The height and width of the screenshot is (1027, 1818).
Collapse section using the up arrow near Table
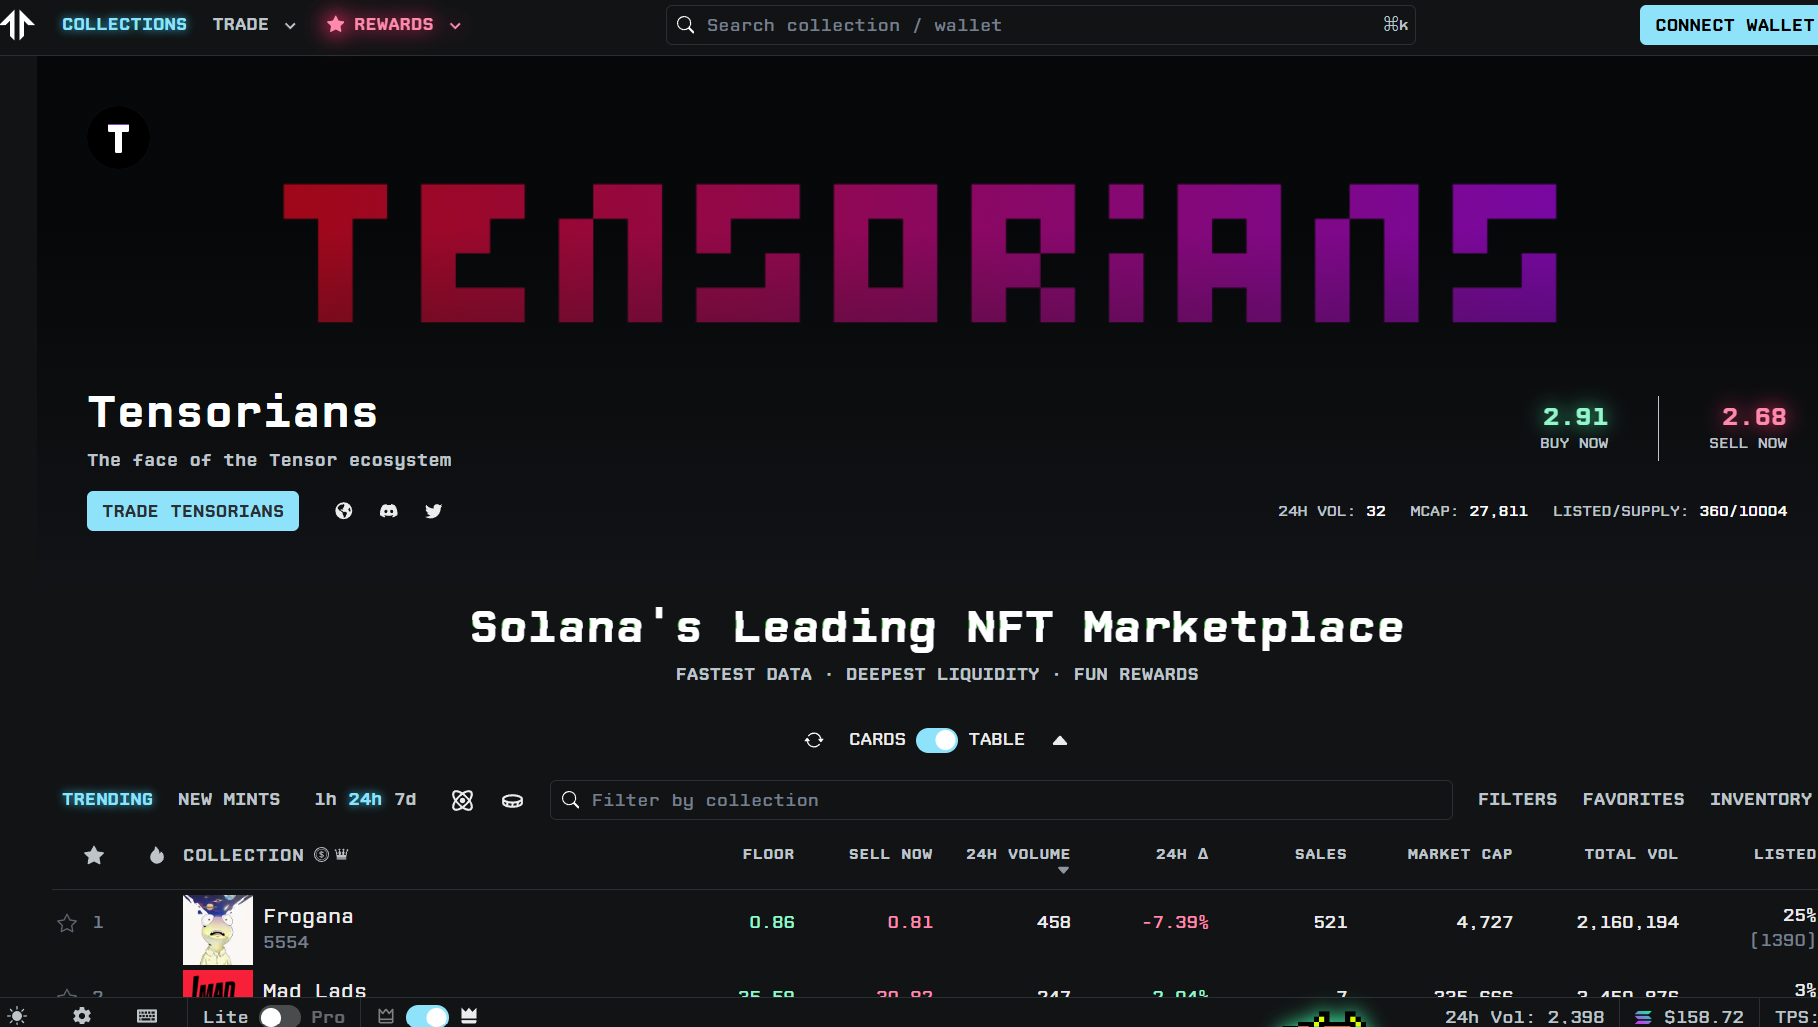coord(1060,740)
